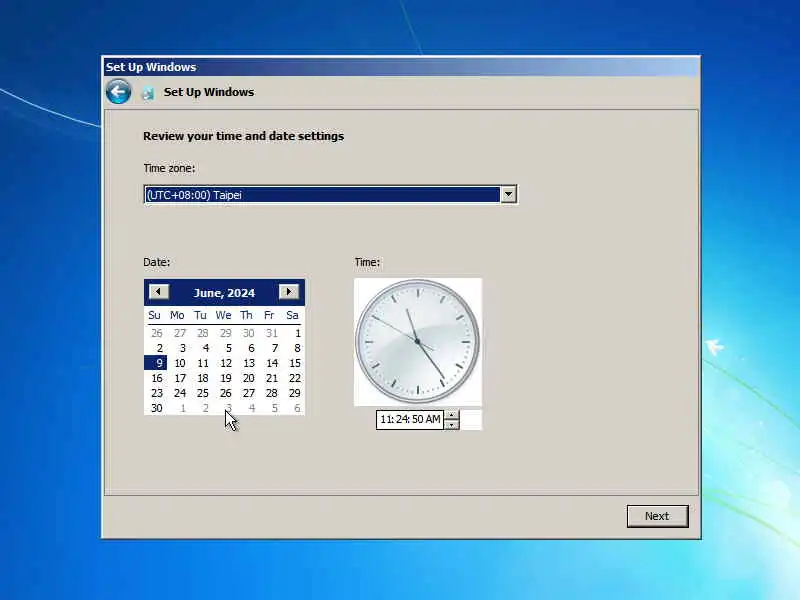The width and height of the screenshot is (800, 600).
Task: Click the Set Up Windows setup icon
Action: pos(148,93)
